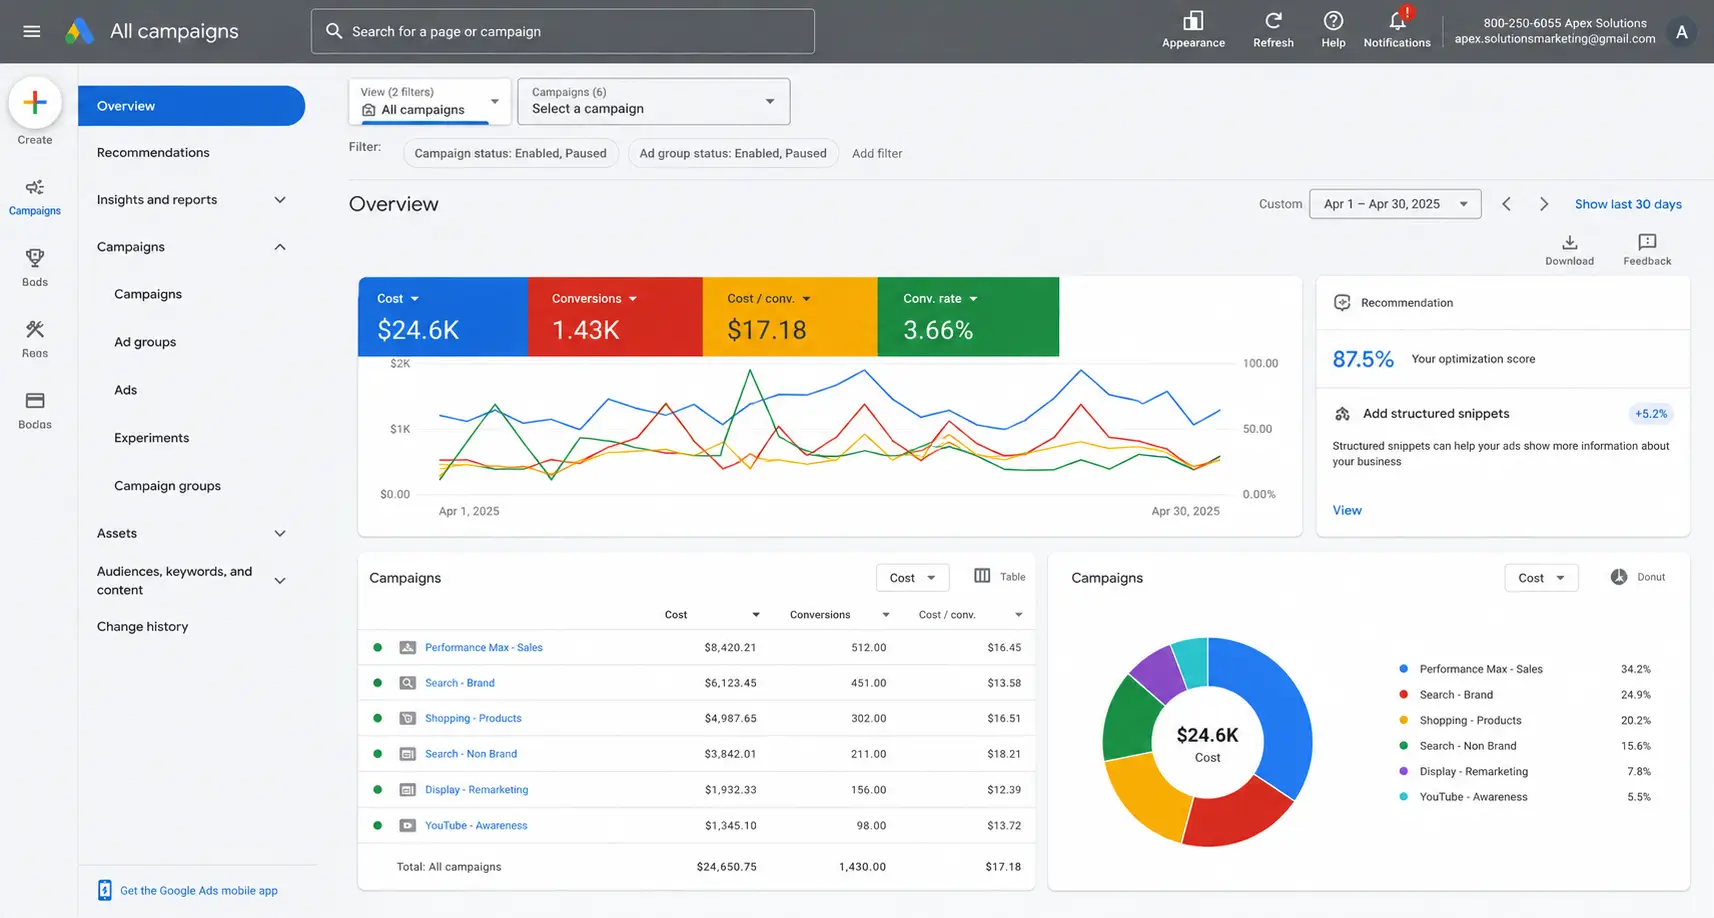Change the Cost / conv. scorecard dropdown
The image size is (1714, 918).
click(x=769, y=299)
